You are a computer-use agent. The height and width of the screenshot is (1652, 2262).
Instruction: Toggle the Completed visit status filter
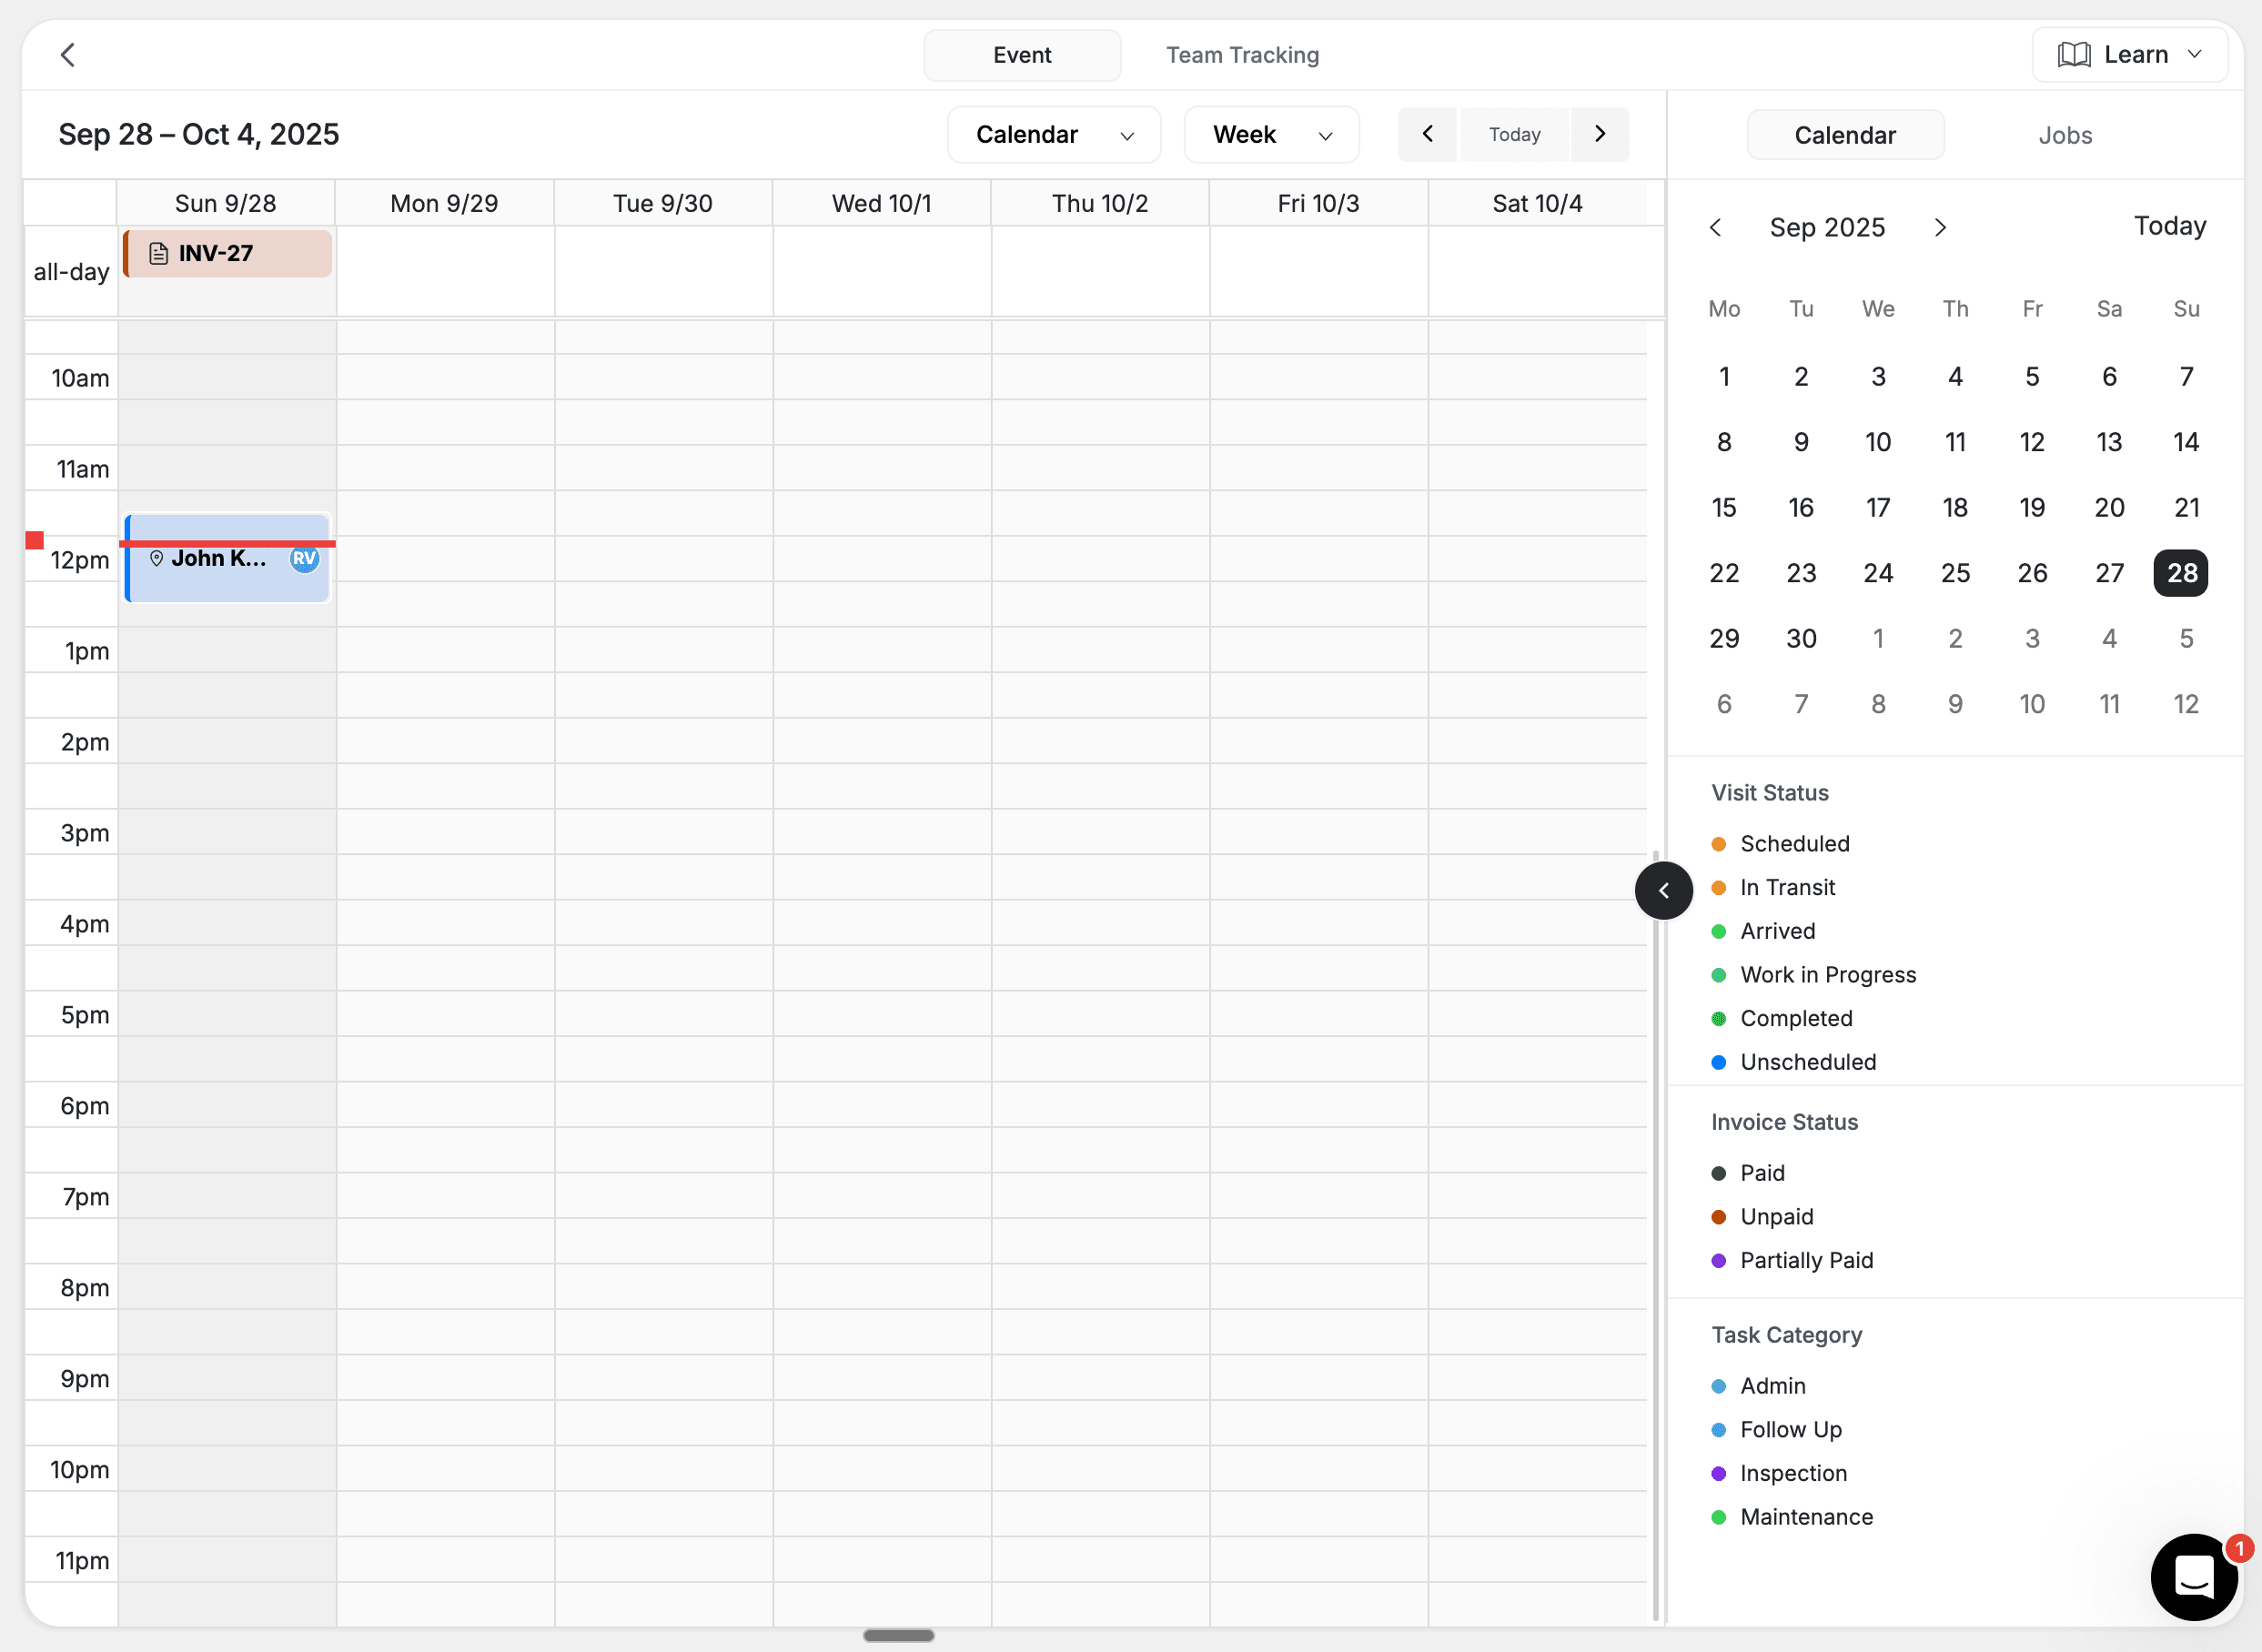[1795, 1018]
